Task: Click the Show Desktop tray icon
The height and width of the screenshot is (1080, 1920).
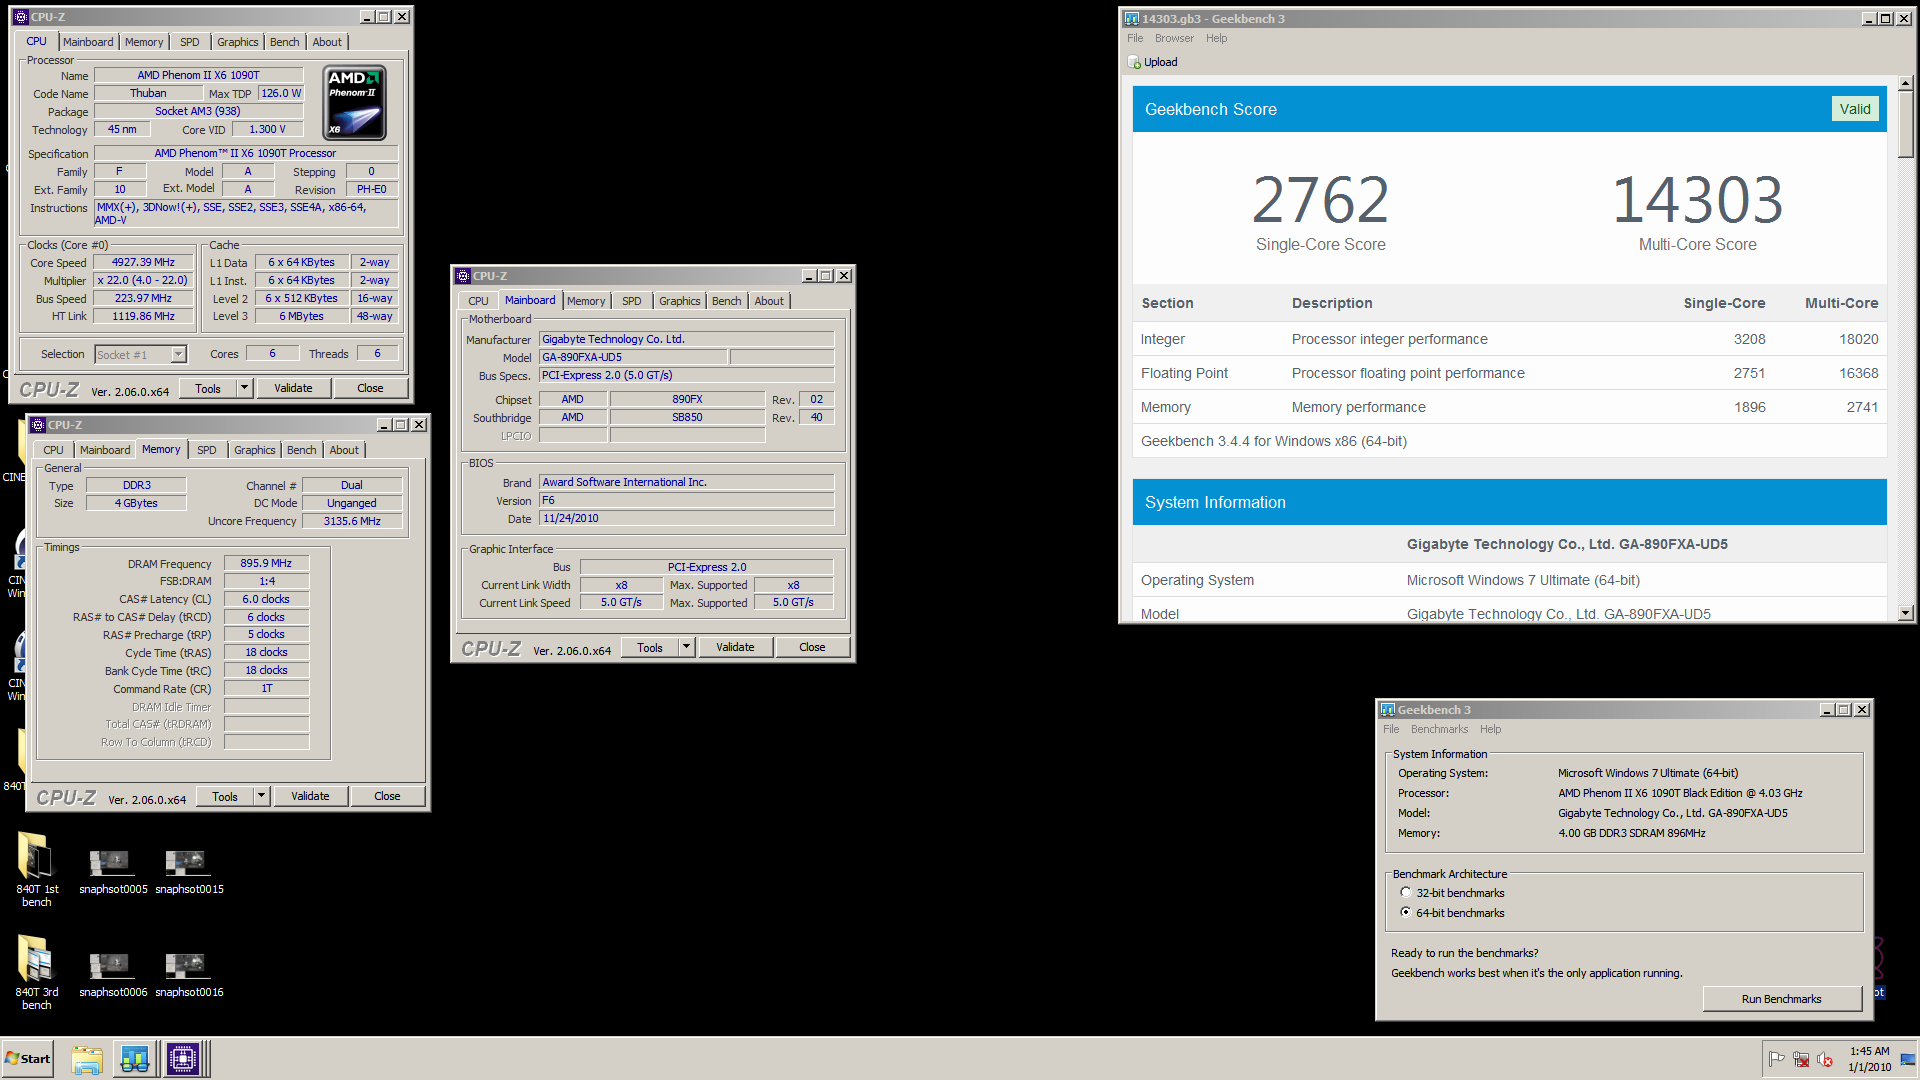Action: point(1908,1059)
